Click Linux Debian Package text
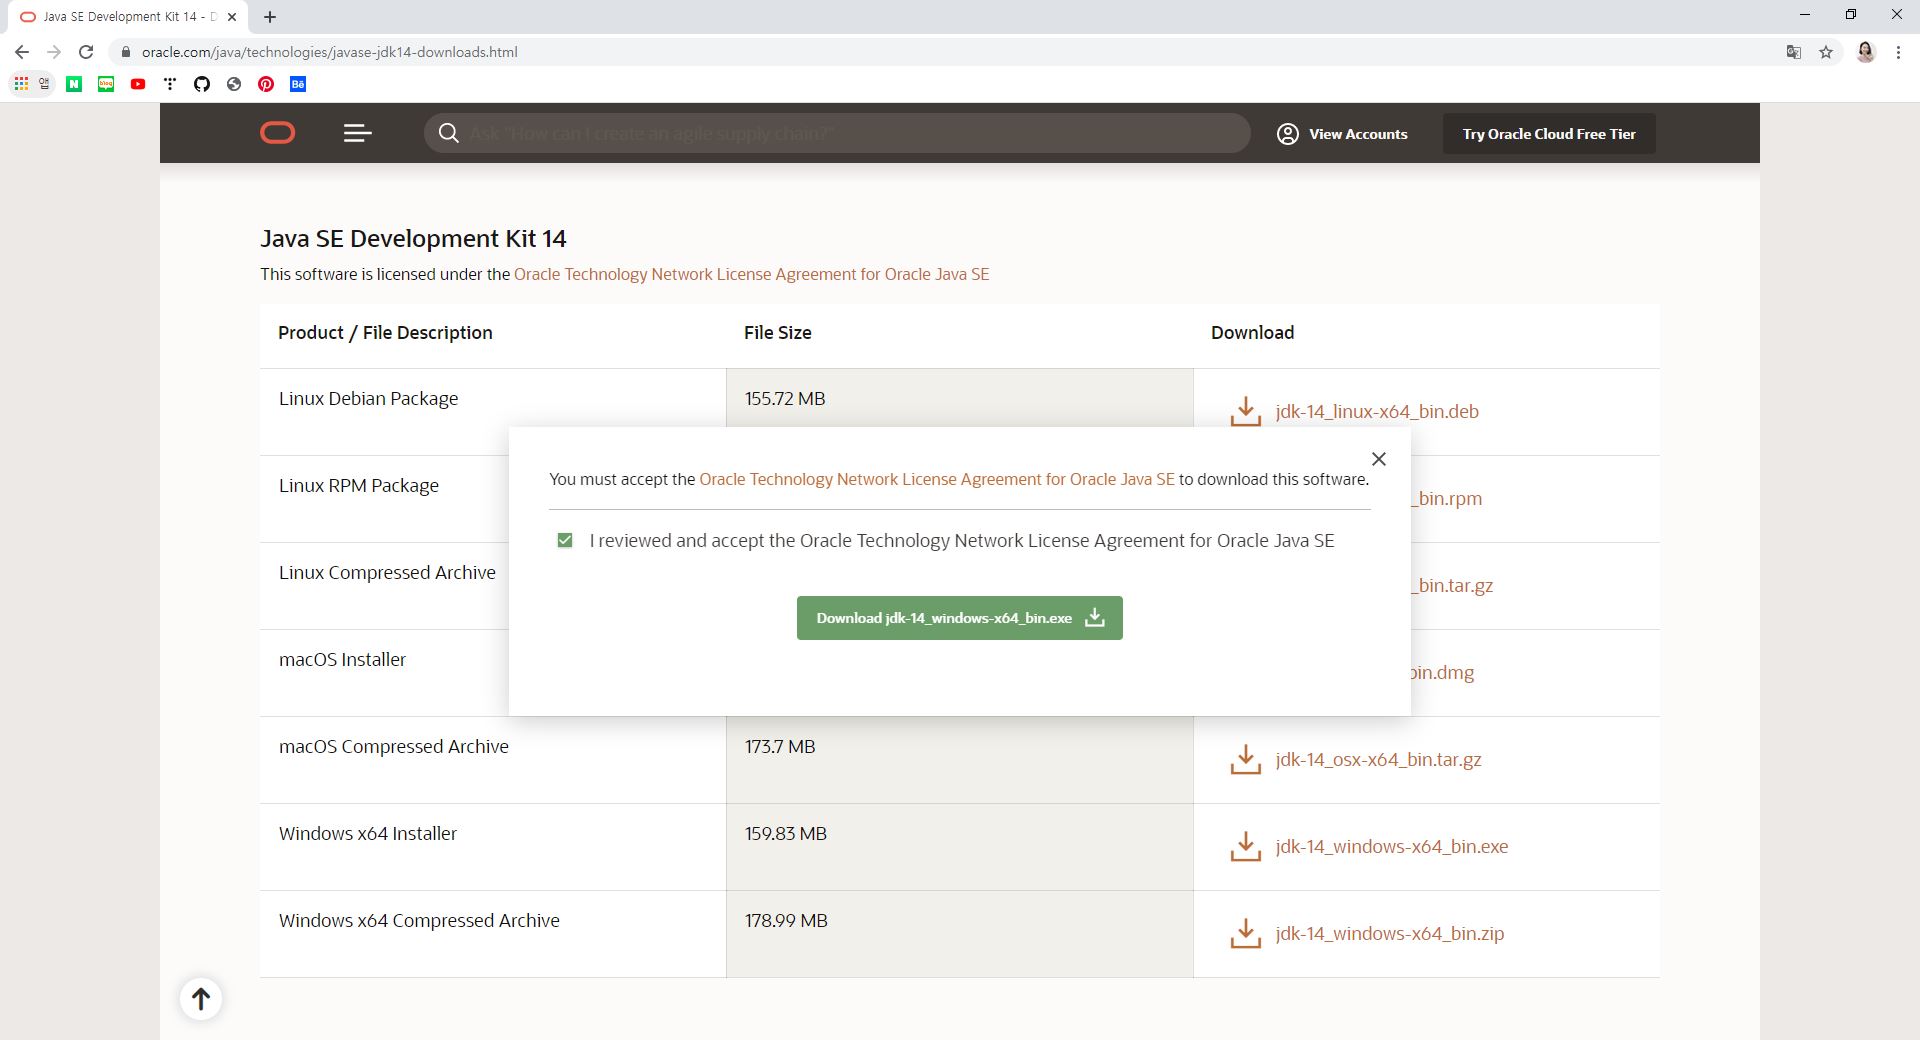The image size is (1920, 1040). [x=368, y=398]
